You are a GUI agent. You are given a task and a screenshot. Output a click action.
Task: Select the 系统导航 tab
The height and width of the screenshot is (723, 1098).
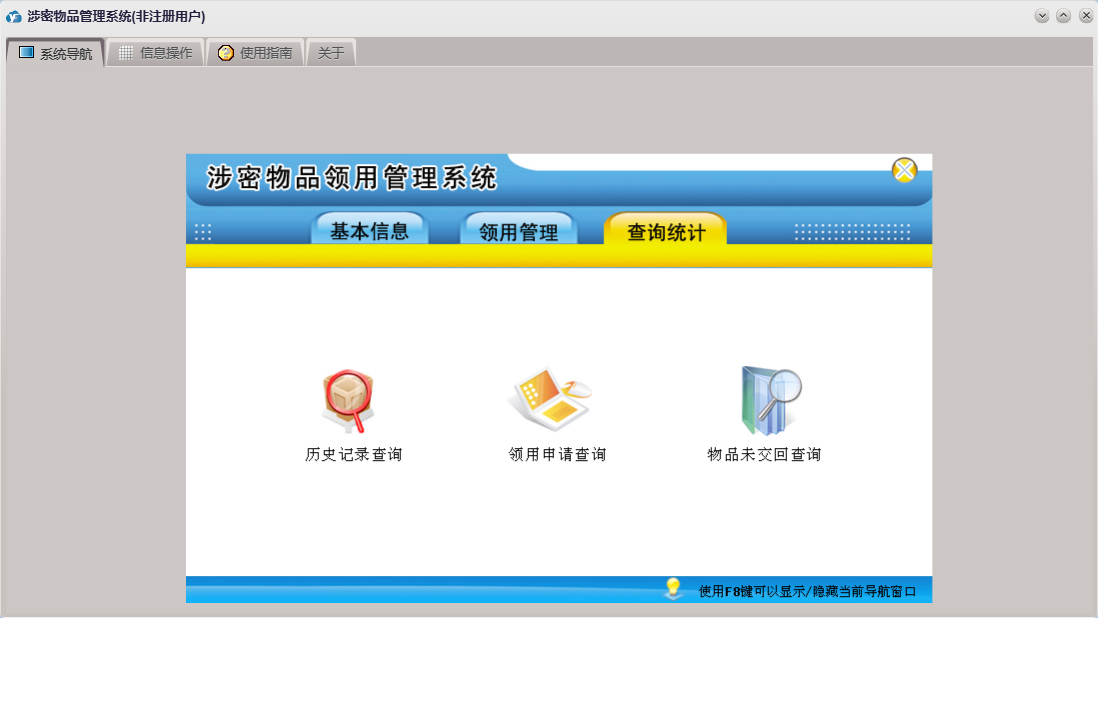click(55, 53)
